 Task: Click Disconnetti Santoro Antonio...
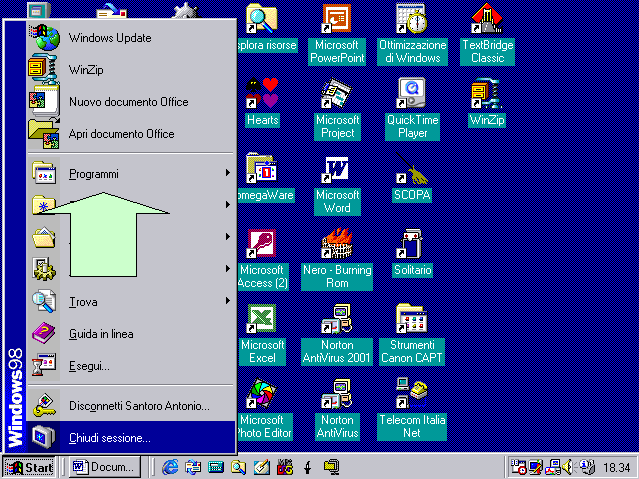tap(131, 406)
